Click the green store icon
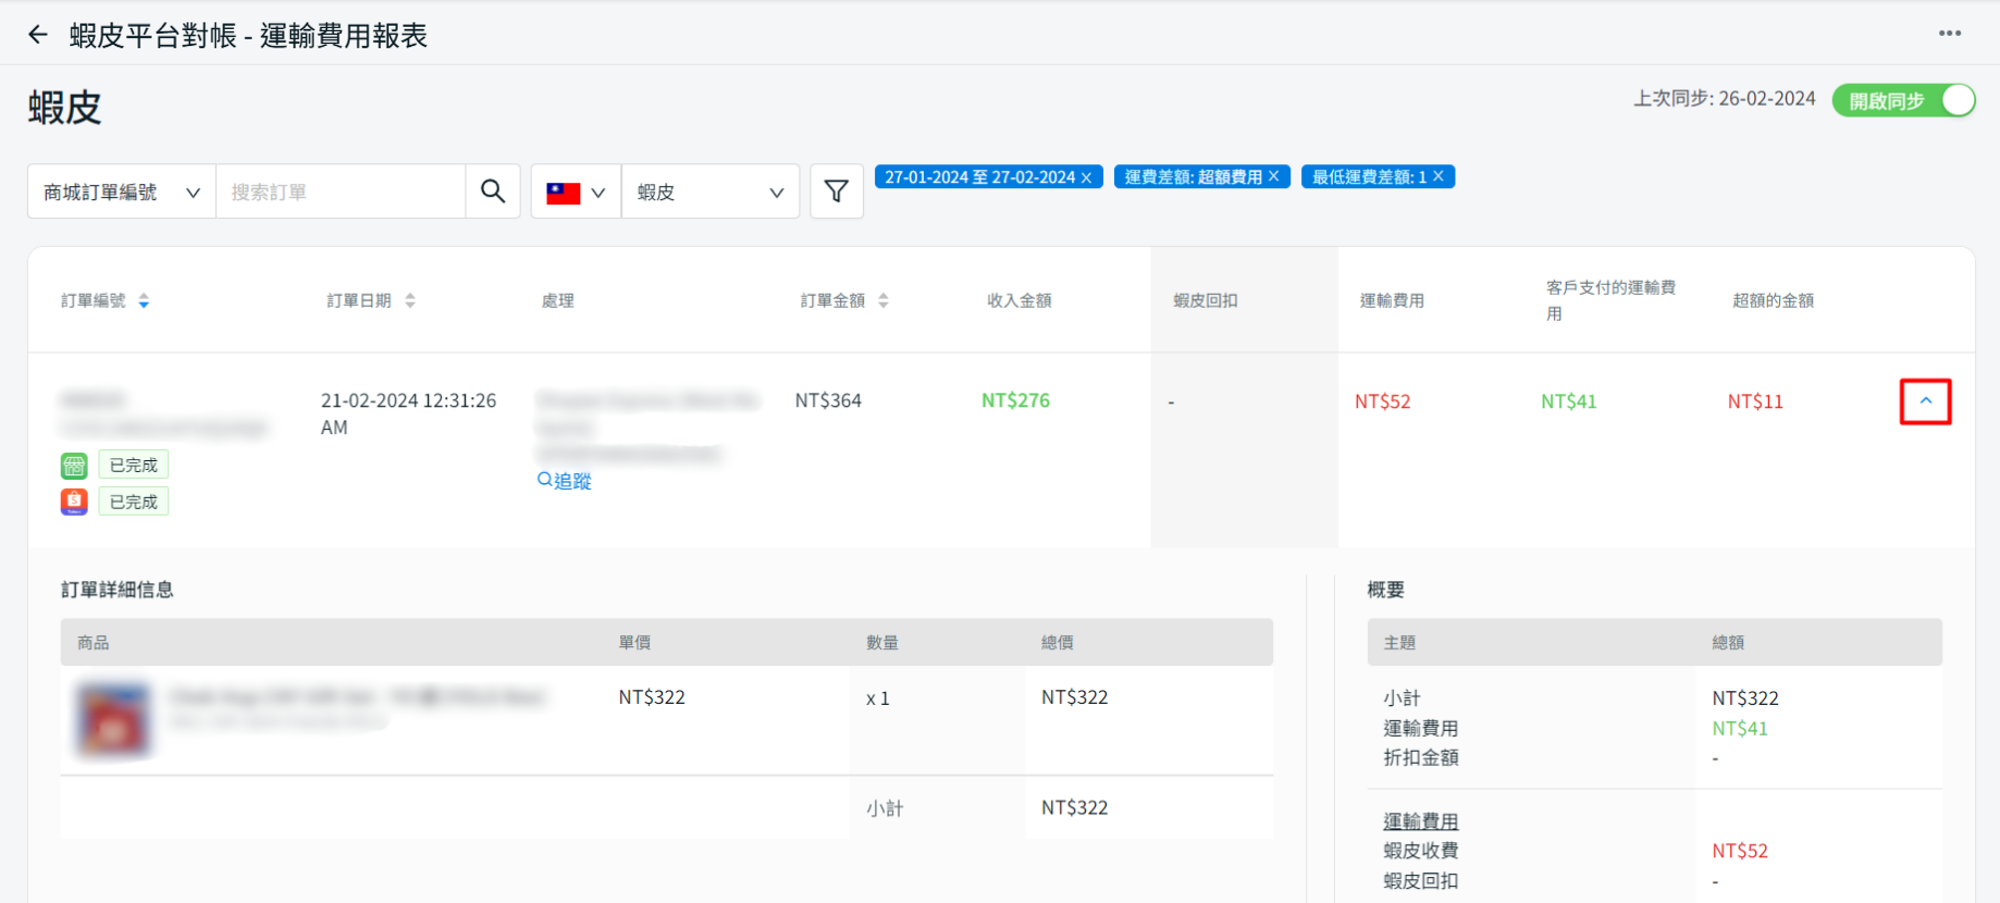Viewport: 2000px width, 903px height. [74, 465]
